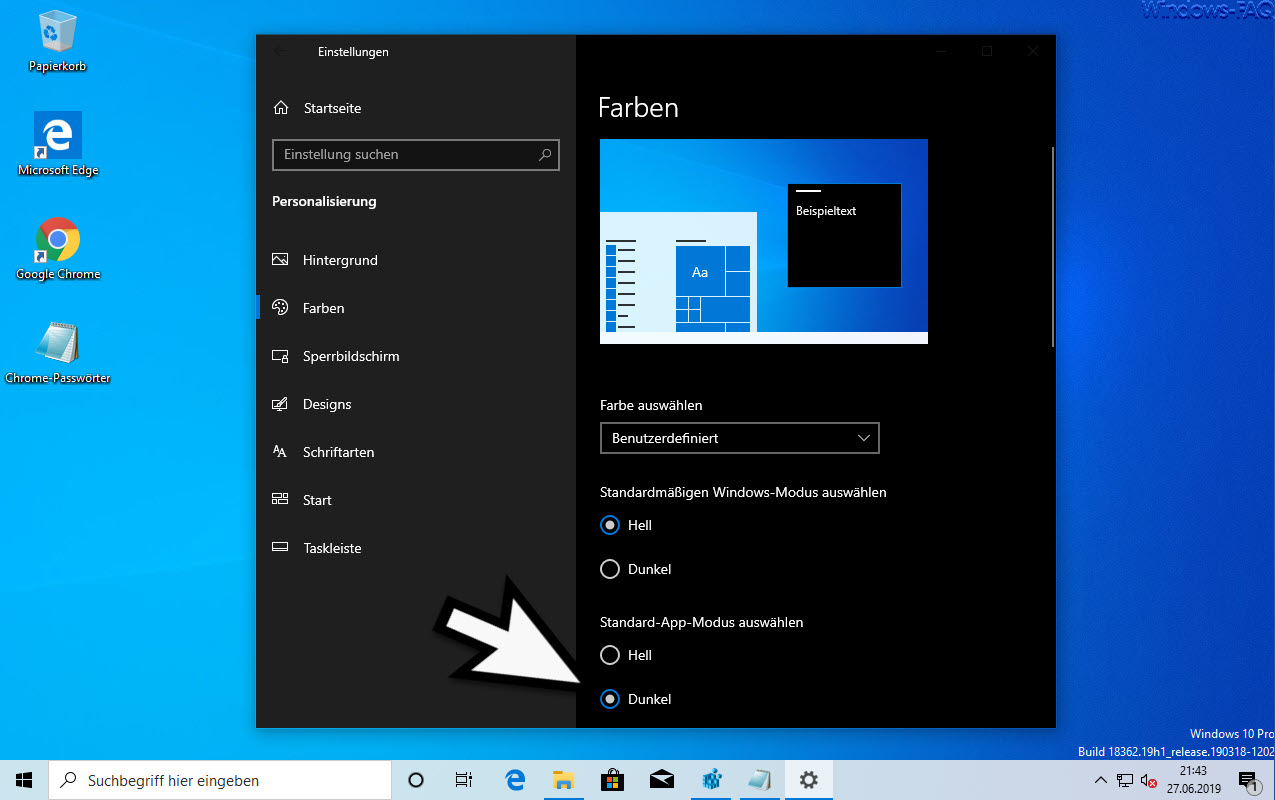Select Microsoft Edge desktop shortcut
Screen dimensions: 1275x800
pos(58,144)
